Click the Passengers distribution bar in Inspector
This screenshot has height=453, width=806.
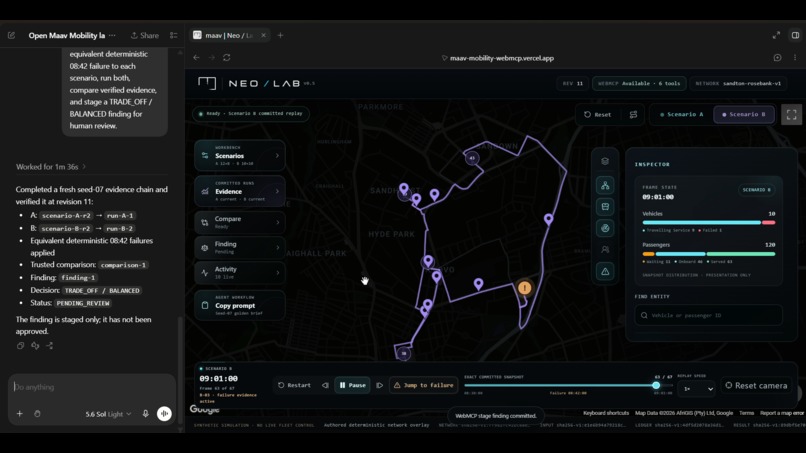click(709, 254)
